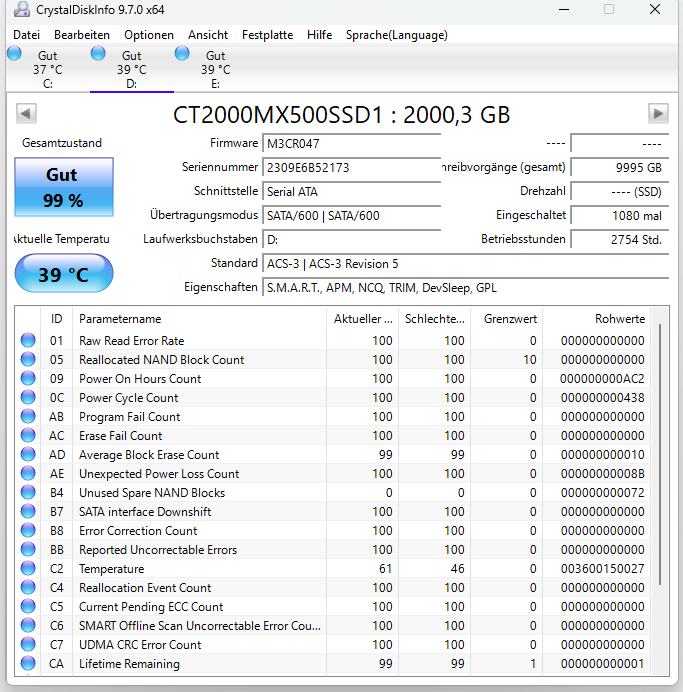Select the Lifetime Remaining row name

tap(129, 664)
